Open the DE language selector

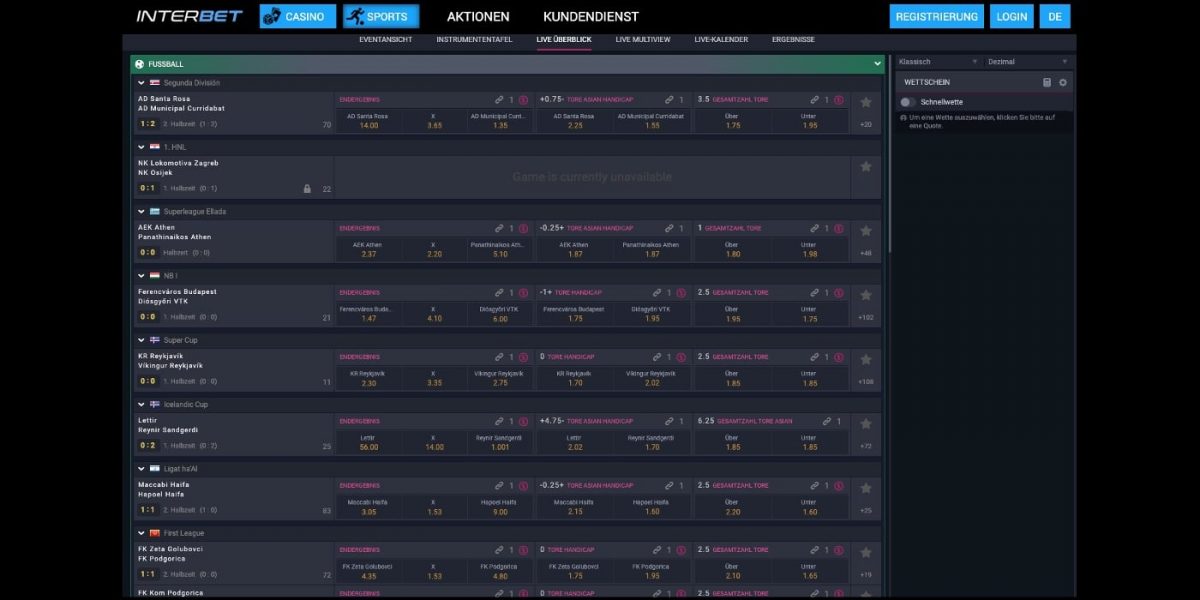1055,16
